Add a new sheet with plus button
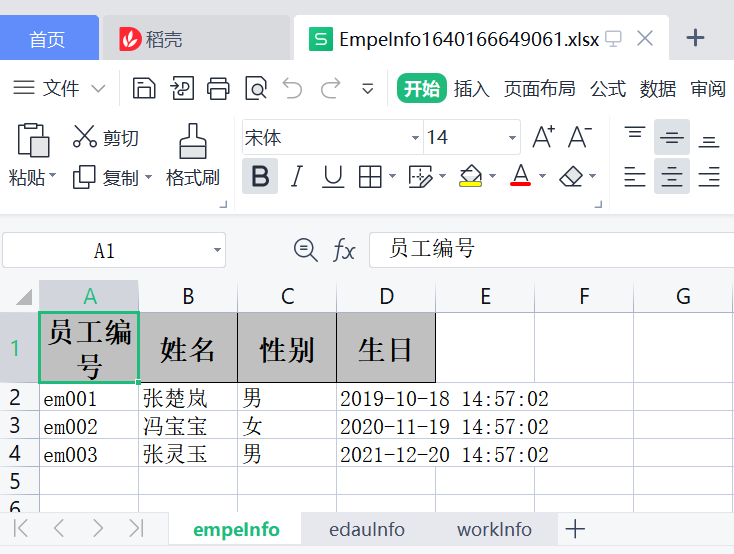734x554 pixels. tap(575, 529)
